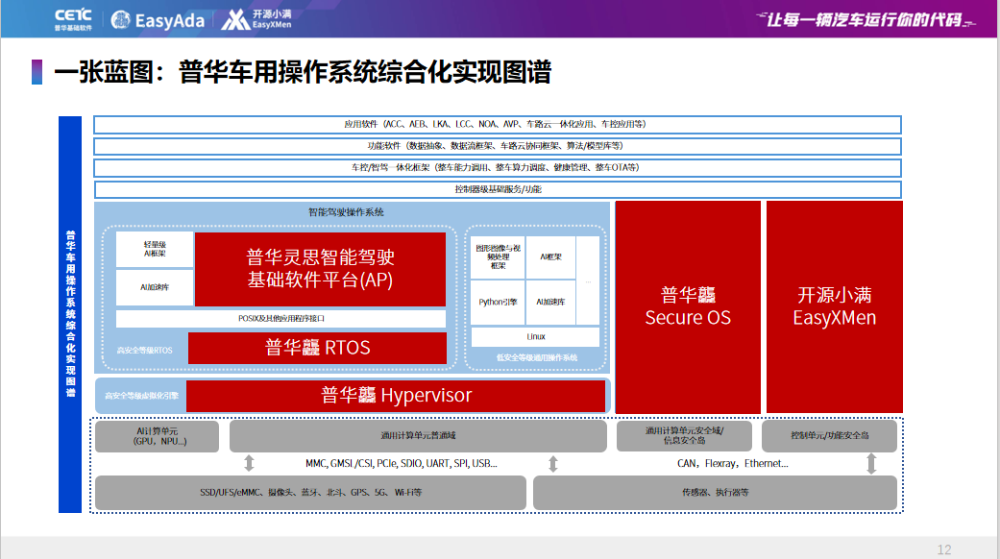Click the AI加速库 box beside the AP block

pyautogui.click(x=154, y=287)
